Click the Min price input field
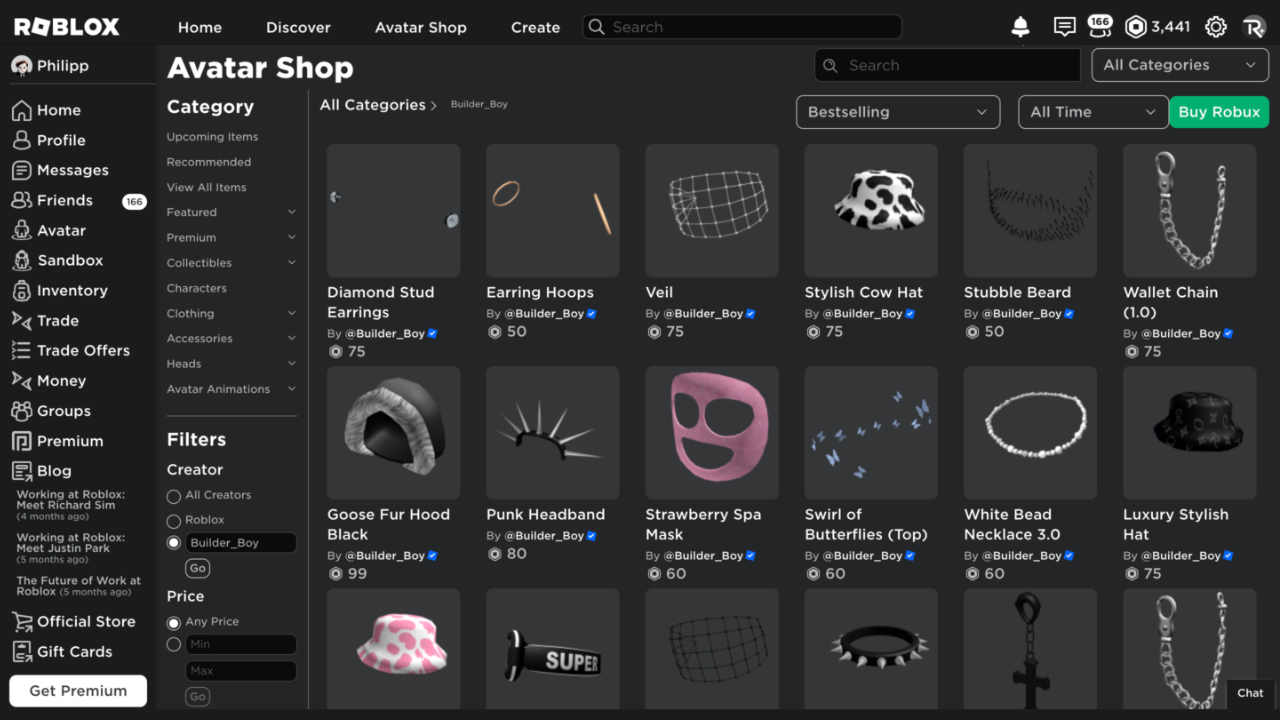Screen dimensions: 1280x720 pos(241,645)
